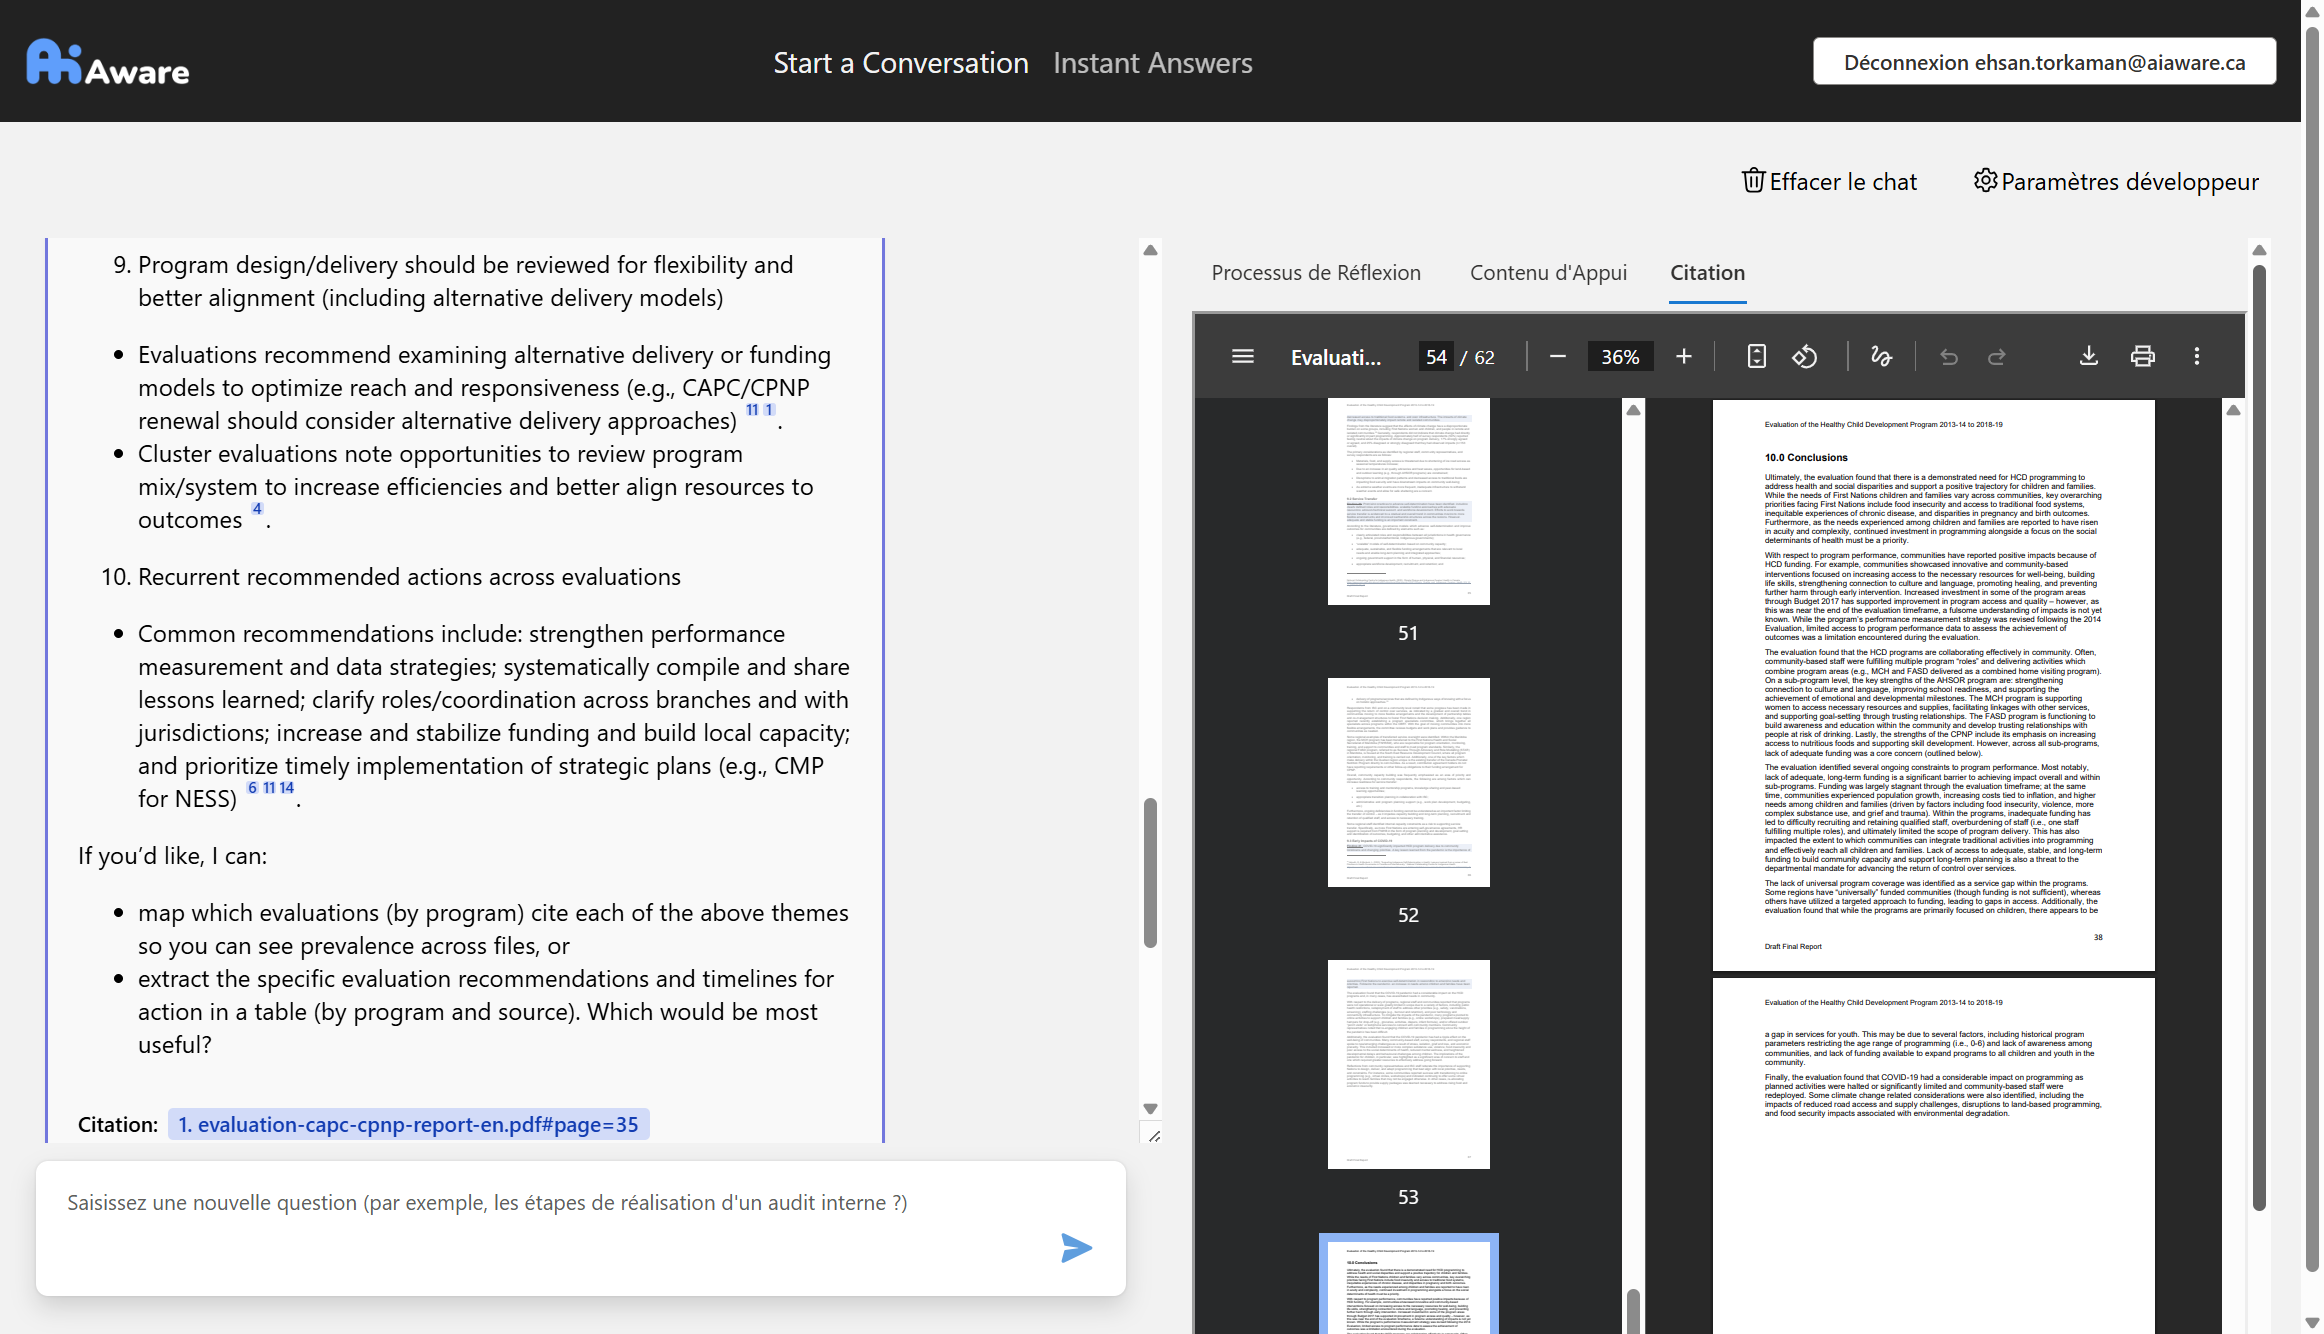Open Paramètres développeur settings
This screenshot has height=1334, width=2324.
click(2116, 181)
